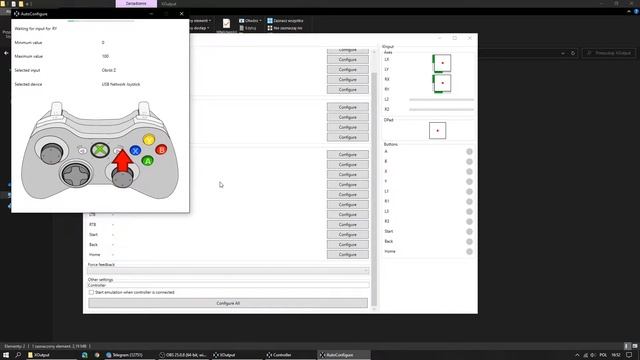This screenshot has width=640, height=360.
Task: Click the Przeszukaj XOutput search field
Action: pyautogui.click(x=609, y=53)
